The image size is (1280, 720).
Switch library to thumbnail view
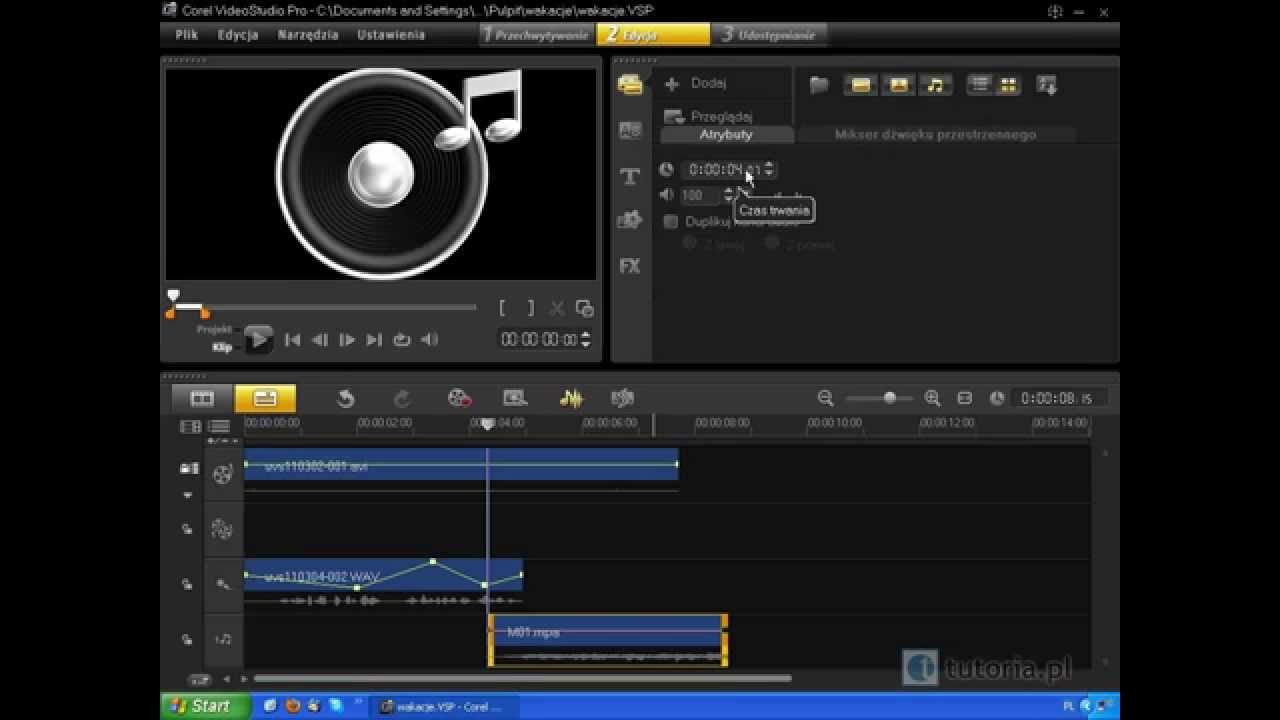tap(1008, 85)
